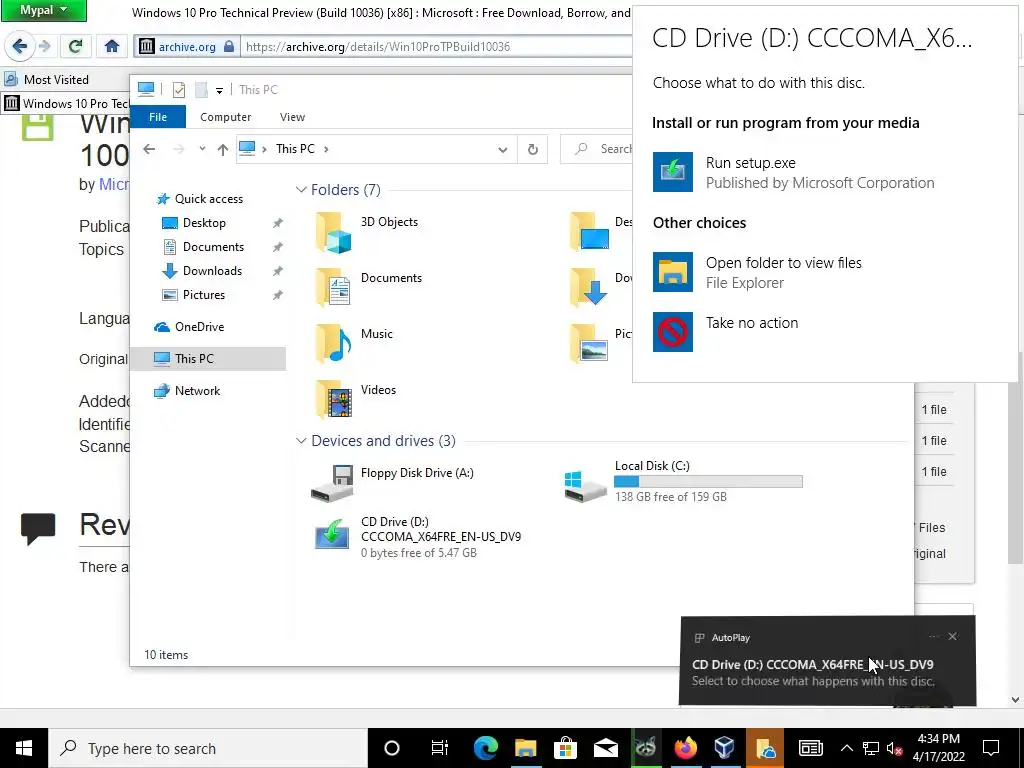This screenshot has height=768, width=1024.
Task: Collapse the Devices and drives (3) group
Action: [301, 441]
